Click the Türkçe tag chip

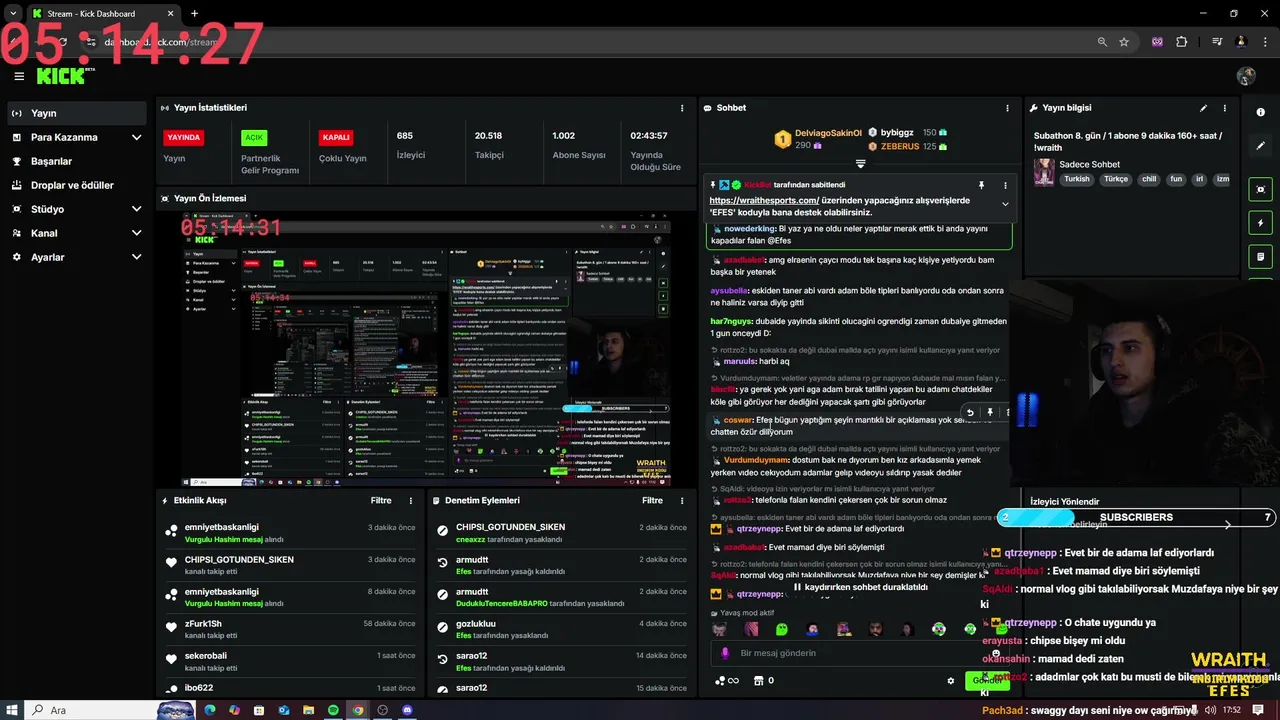(1115, 179)
